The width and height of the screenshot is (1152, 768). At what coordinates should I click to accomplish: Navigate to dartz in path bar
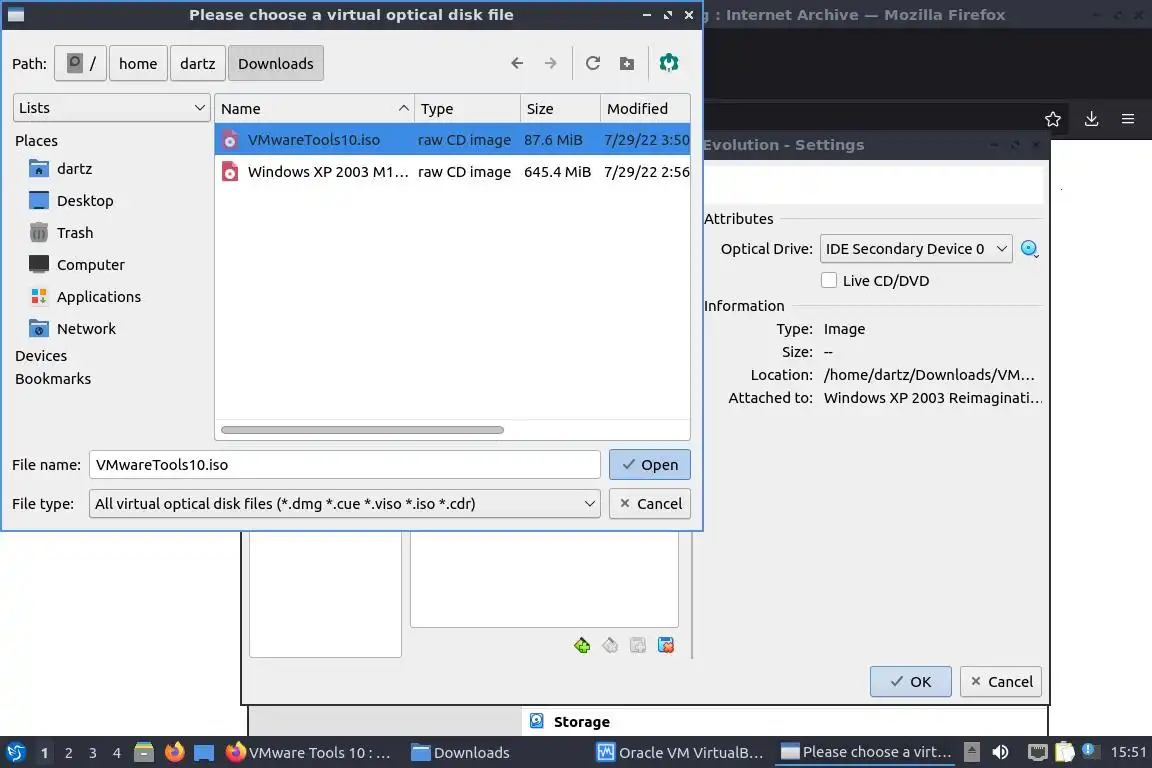(198, 64)
